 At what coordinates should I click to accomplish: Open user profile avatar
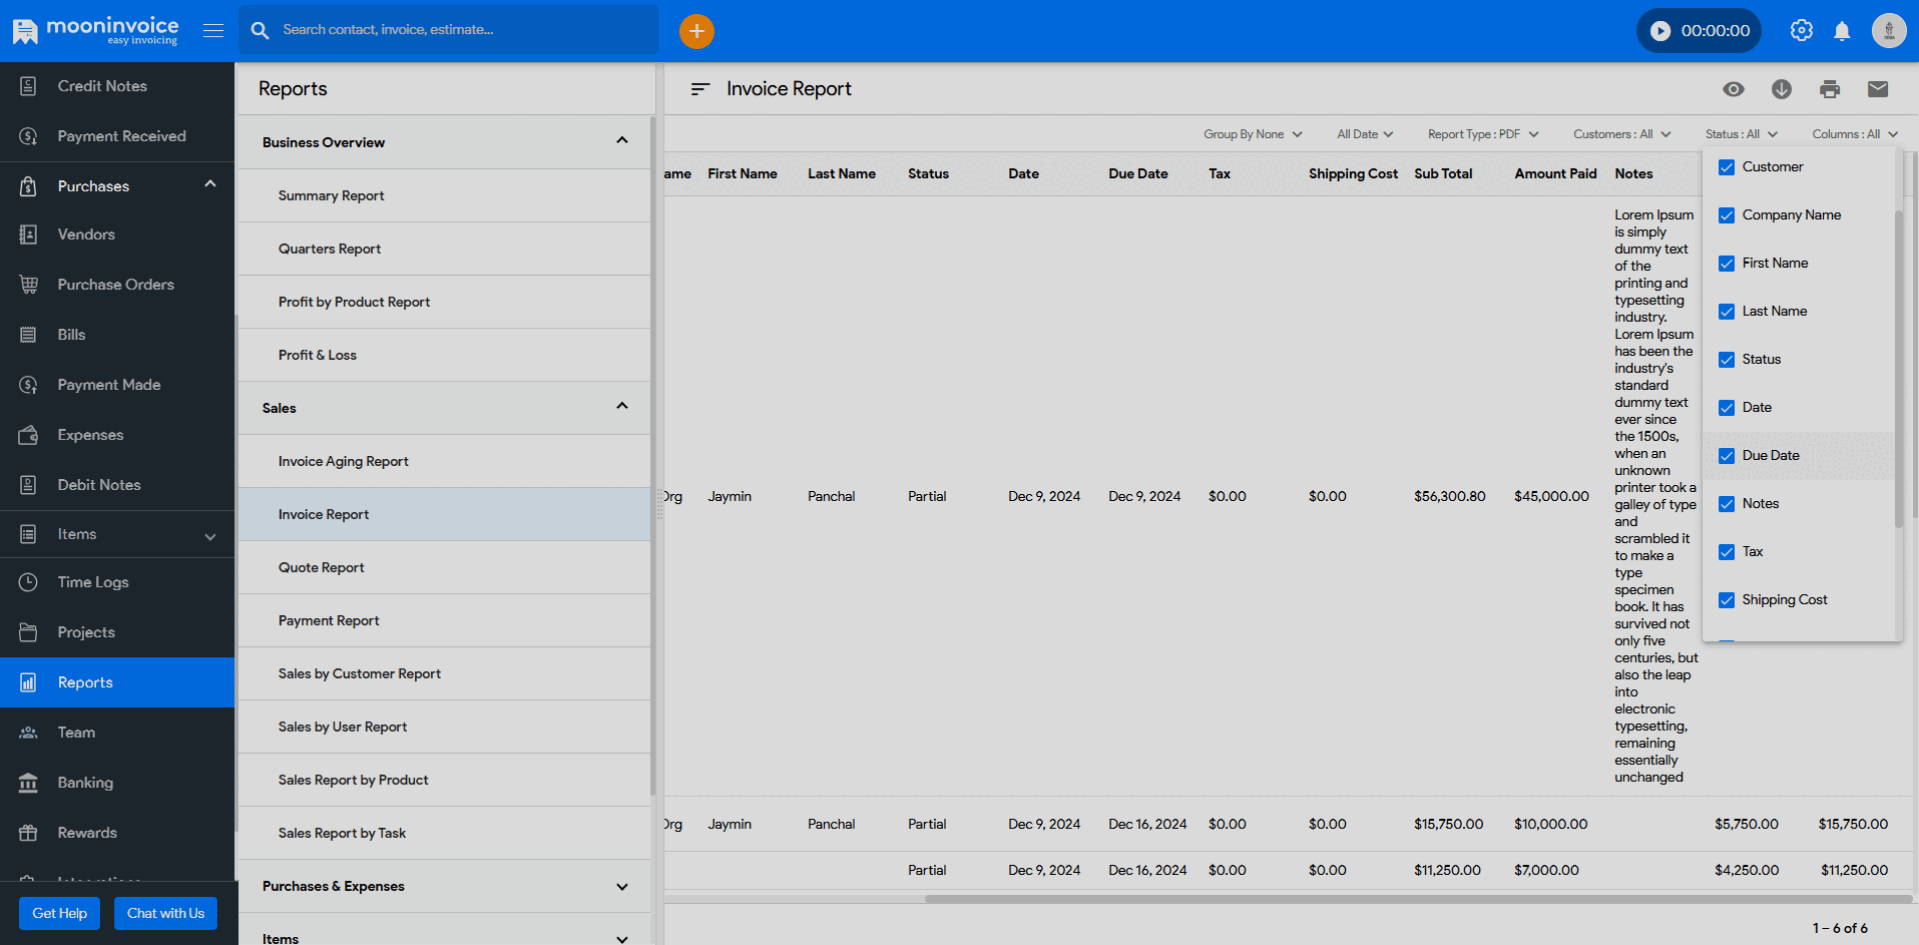(1889, 31)
